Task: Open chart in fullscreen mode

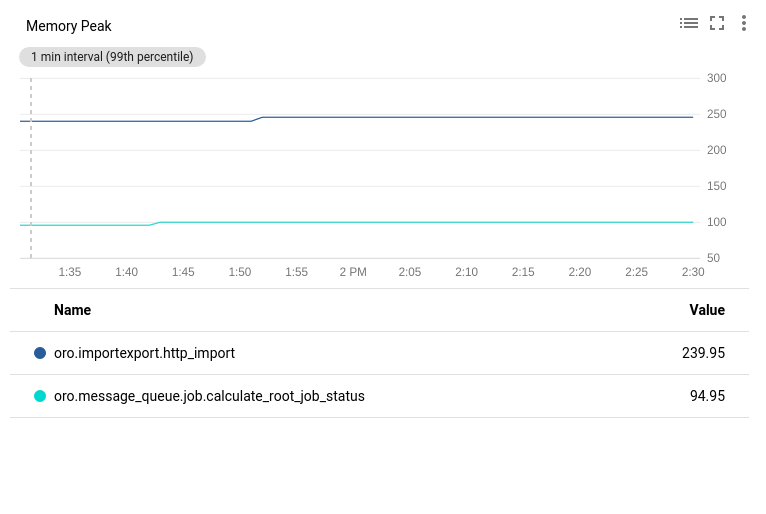Action: click(716, 23)
